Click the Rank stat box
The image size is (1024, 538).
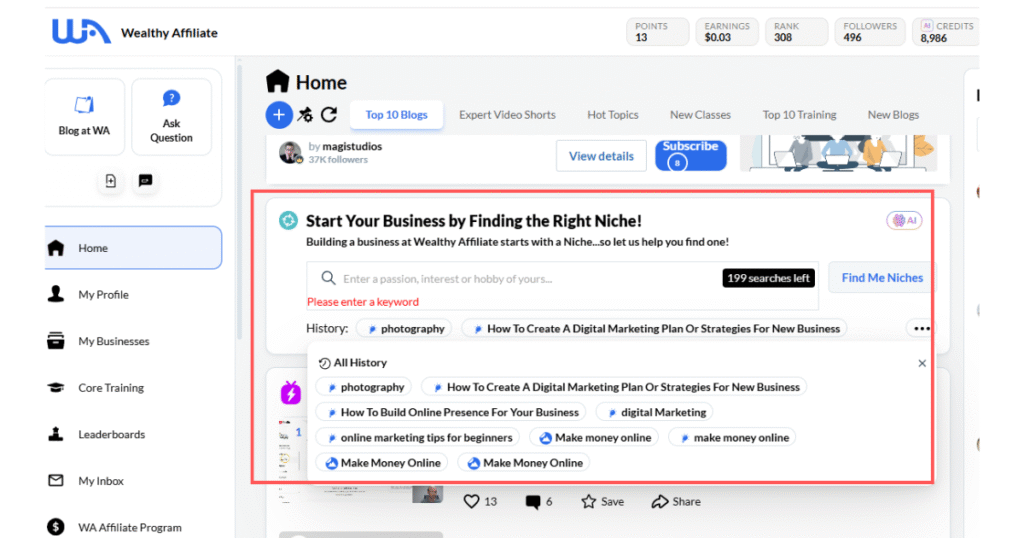click(x=796, y=31)
